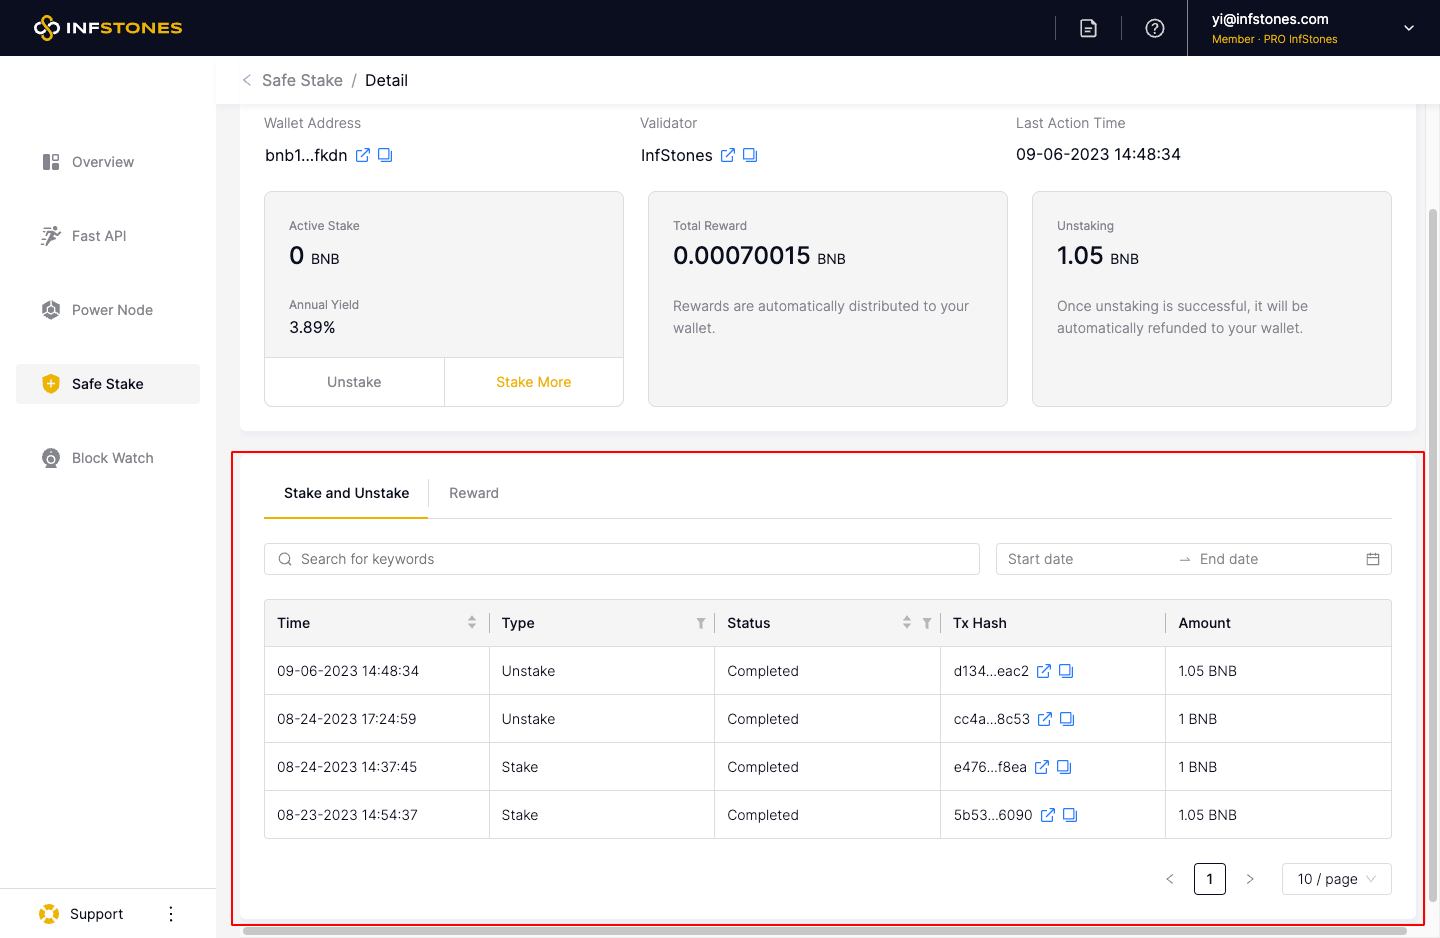The image size is (1440, 938).
Task: Filter the Type column
Action: tap(701, 623)
